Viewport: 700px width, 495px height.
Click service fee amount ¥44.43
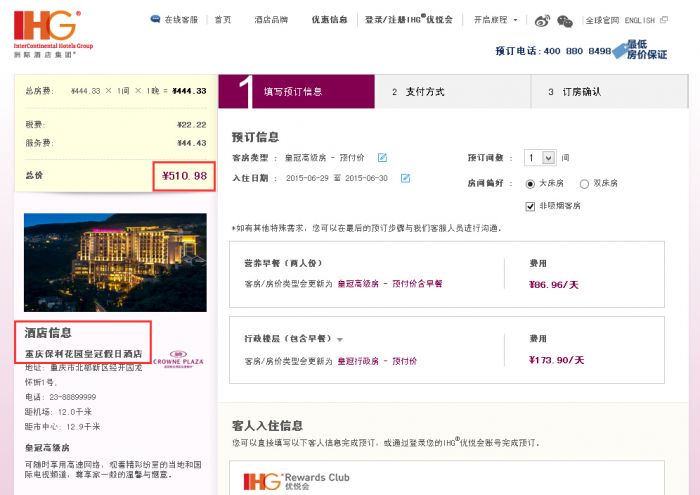point(192,143)
